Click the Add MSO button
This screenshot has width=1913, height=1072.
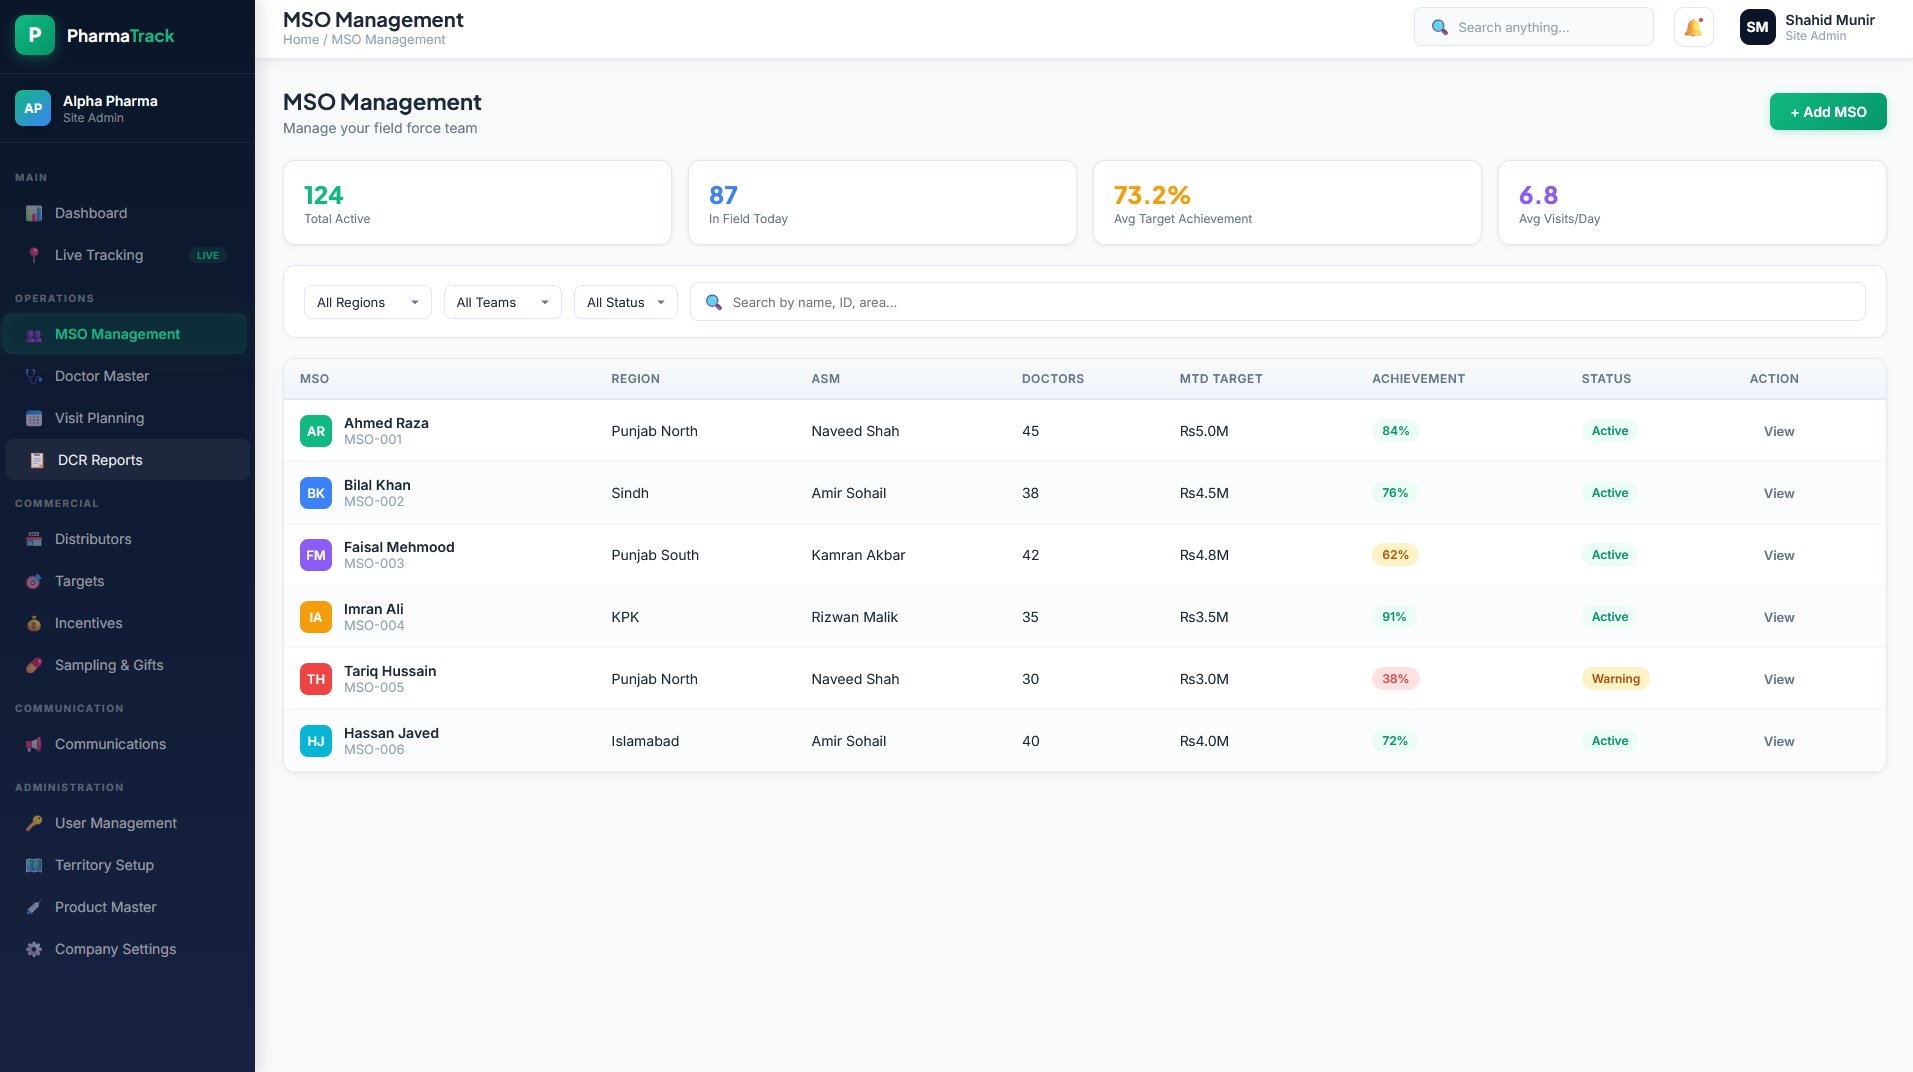[x=1828, y=112]
